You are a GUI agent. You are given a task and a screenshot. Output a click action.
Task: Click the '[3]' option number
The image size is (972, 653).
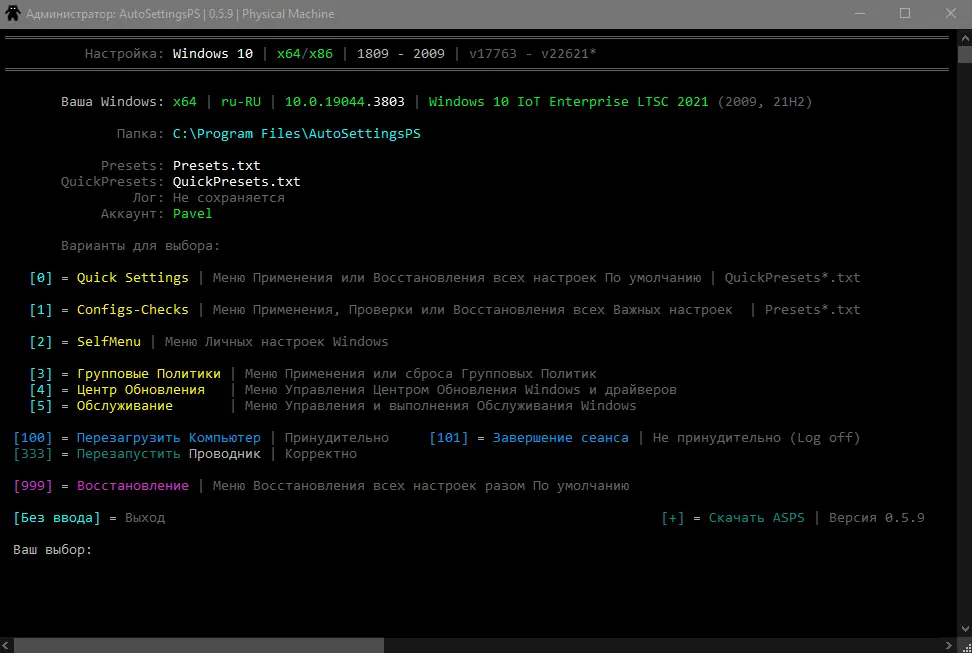tap(41, 373)
